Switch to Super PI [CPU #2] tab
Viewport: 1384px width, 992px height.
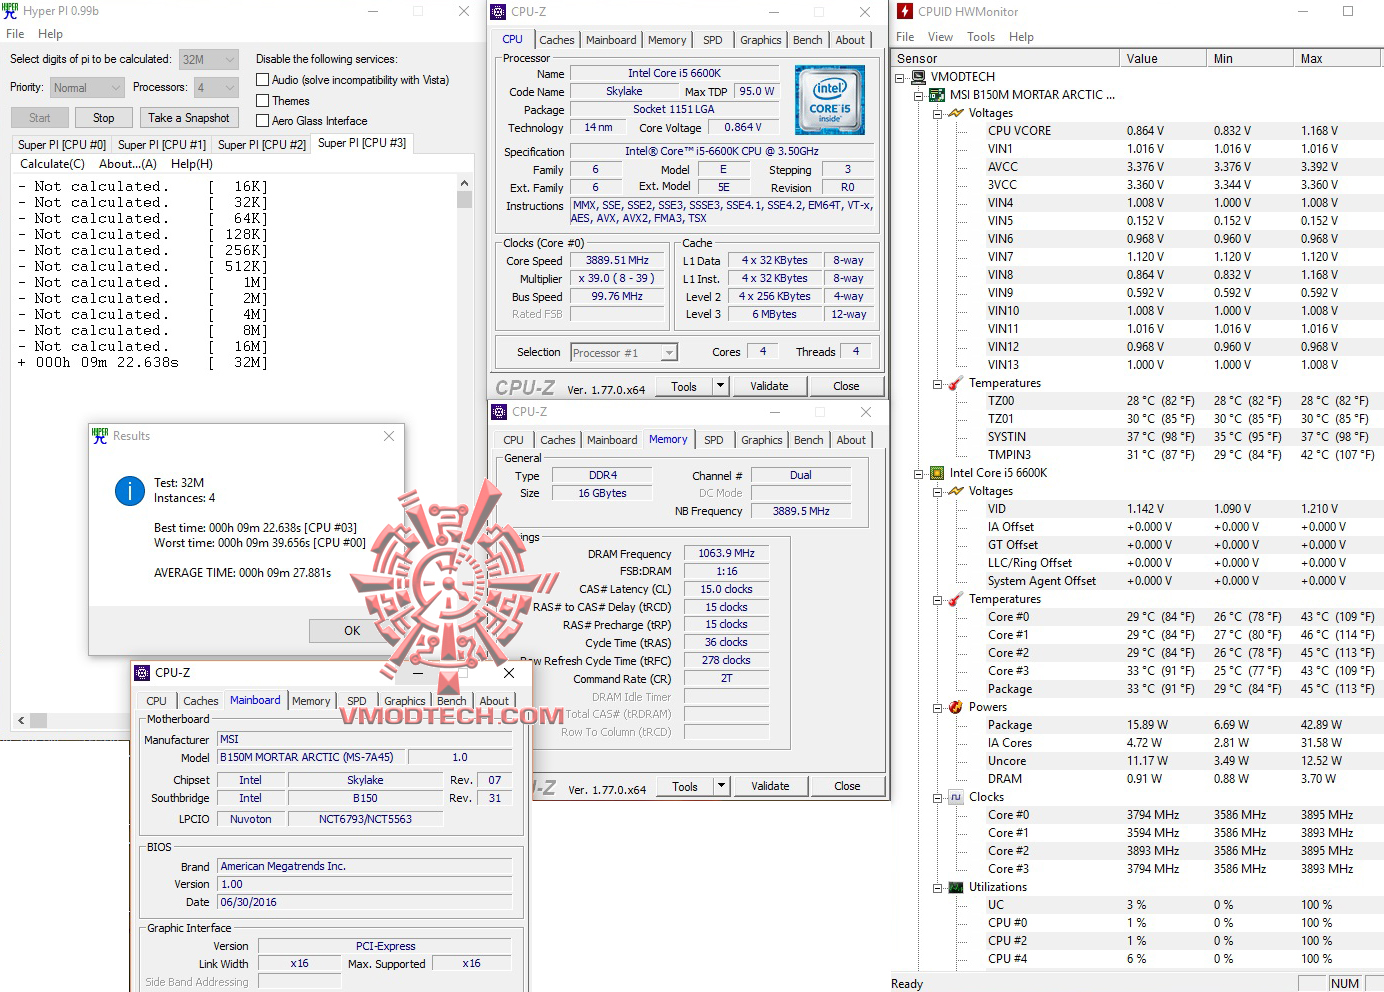point(262,145)
